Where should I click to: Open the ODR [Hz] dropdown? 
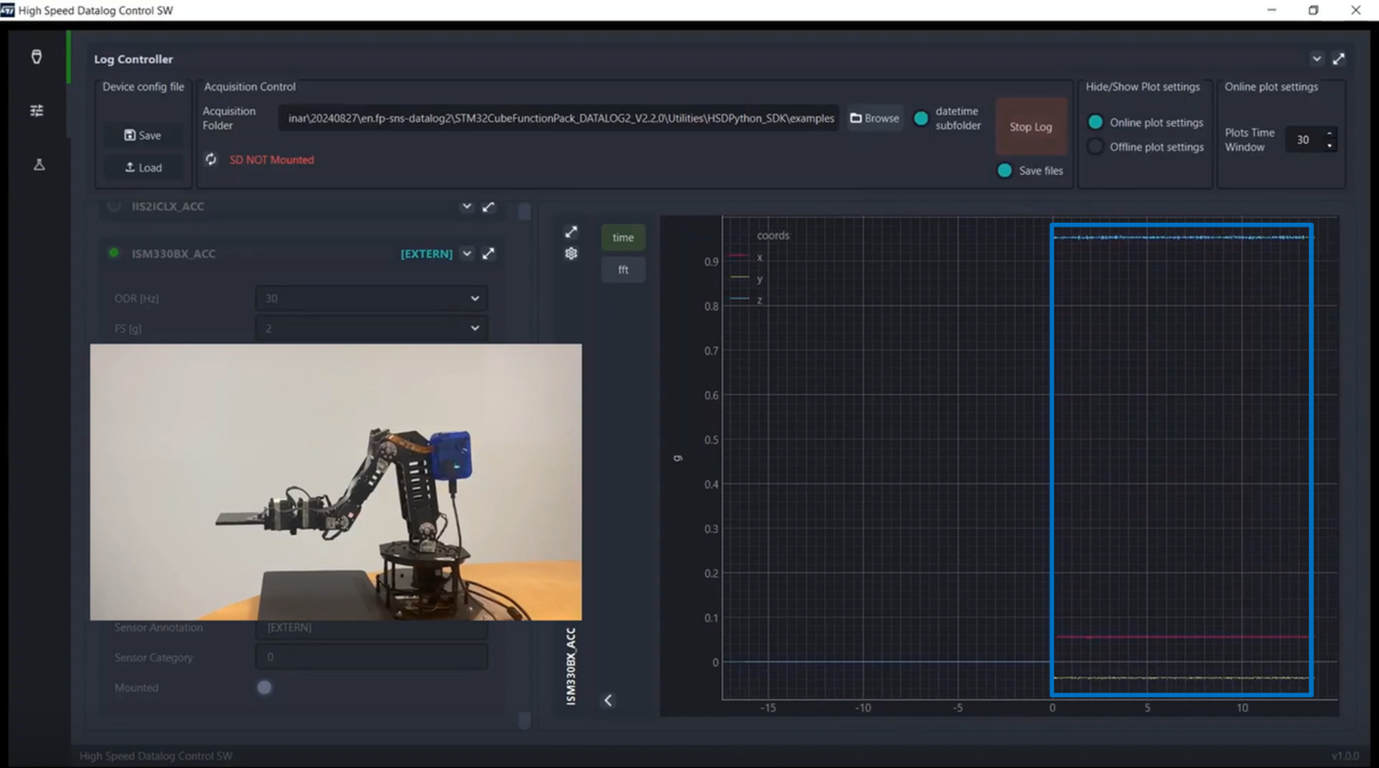(x=371, y=298)
